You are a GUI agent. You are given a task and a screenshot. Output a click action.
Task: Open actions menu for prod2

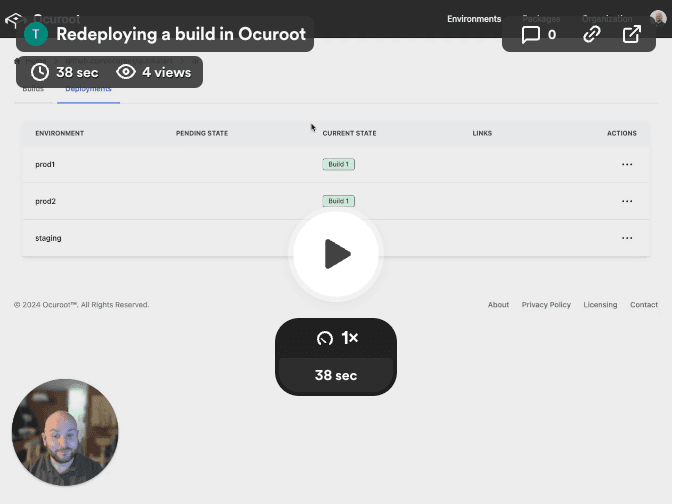pyautogui.click(x=627, y=201)
